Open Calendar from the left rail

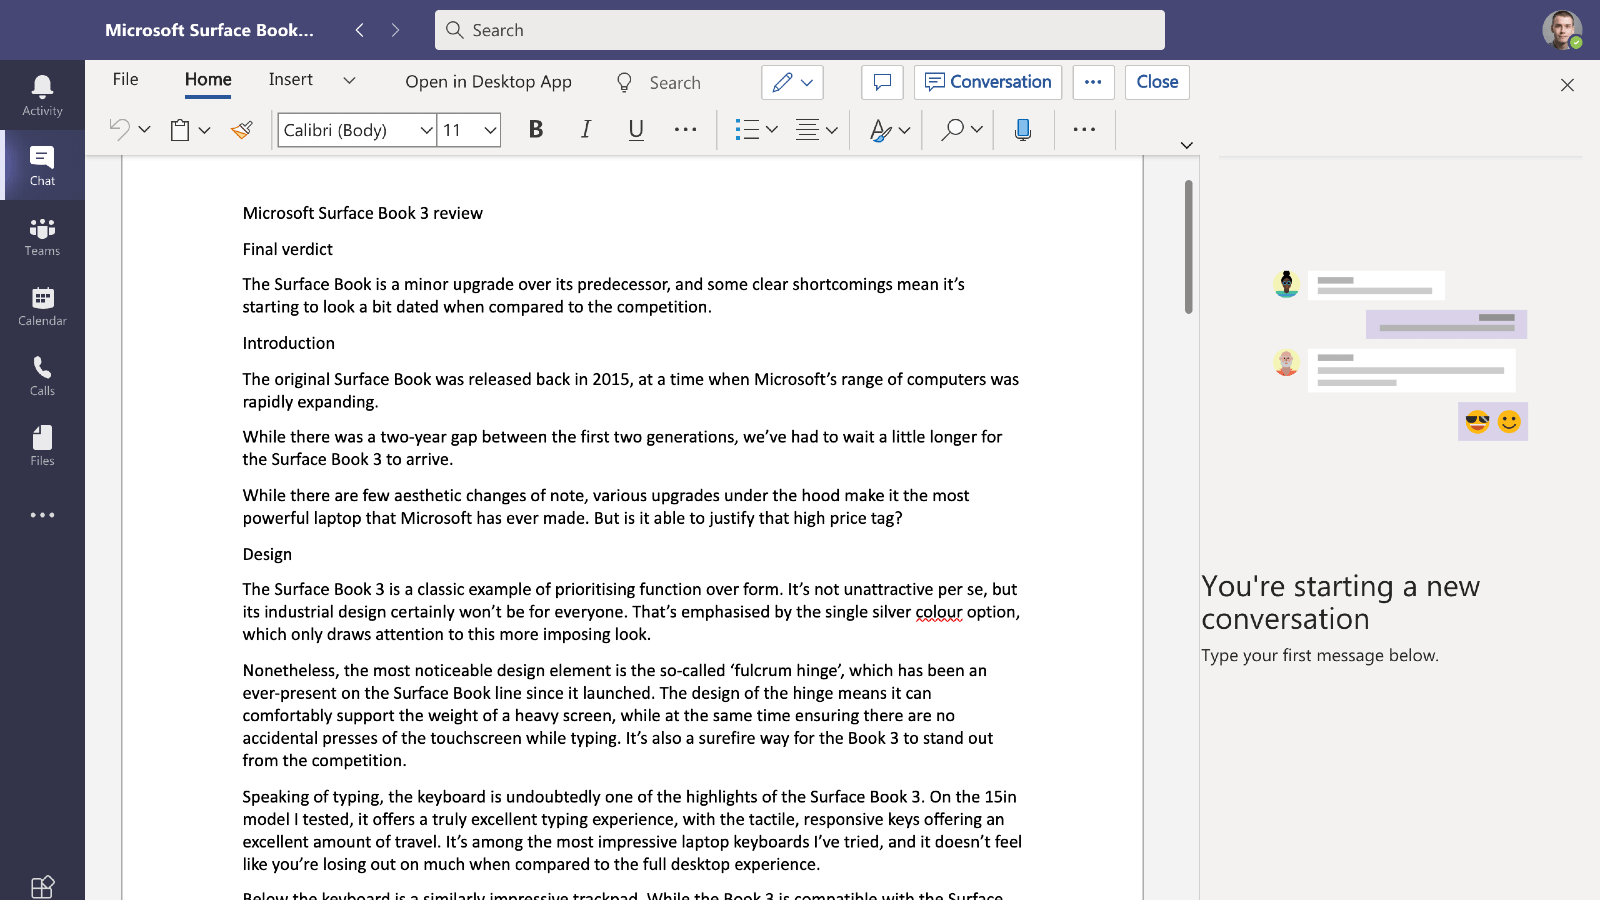tap(42, 306)
